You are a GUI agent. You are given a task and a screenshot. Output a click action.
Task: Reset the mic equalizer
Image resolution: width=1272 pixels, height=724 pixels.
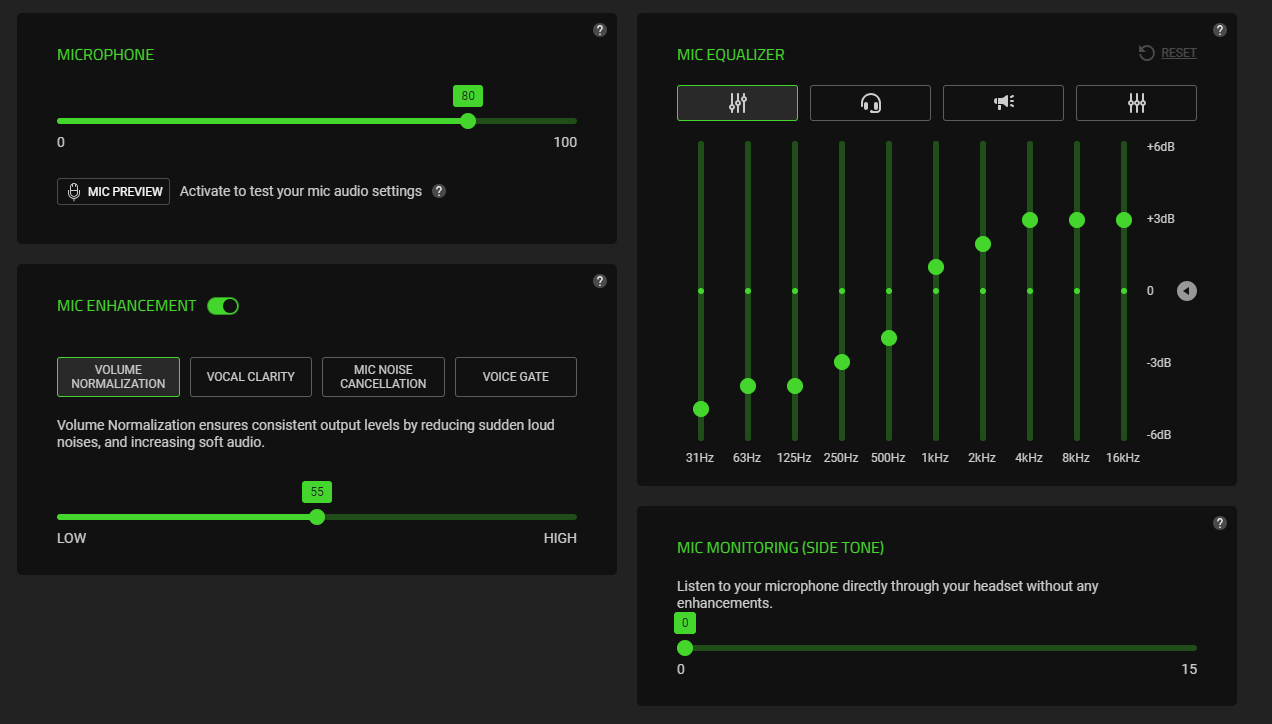(x=1168, y=53)
